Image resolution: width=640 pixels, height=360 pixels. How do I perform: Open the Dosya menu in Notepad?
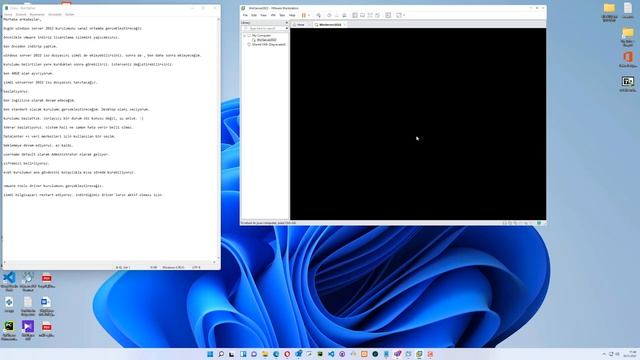tap(8, 14)
